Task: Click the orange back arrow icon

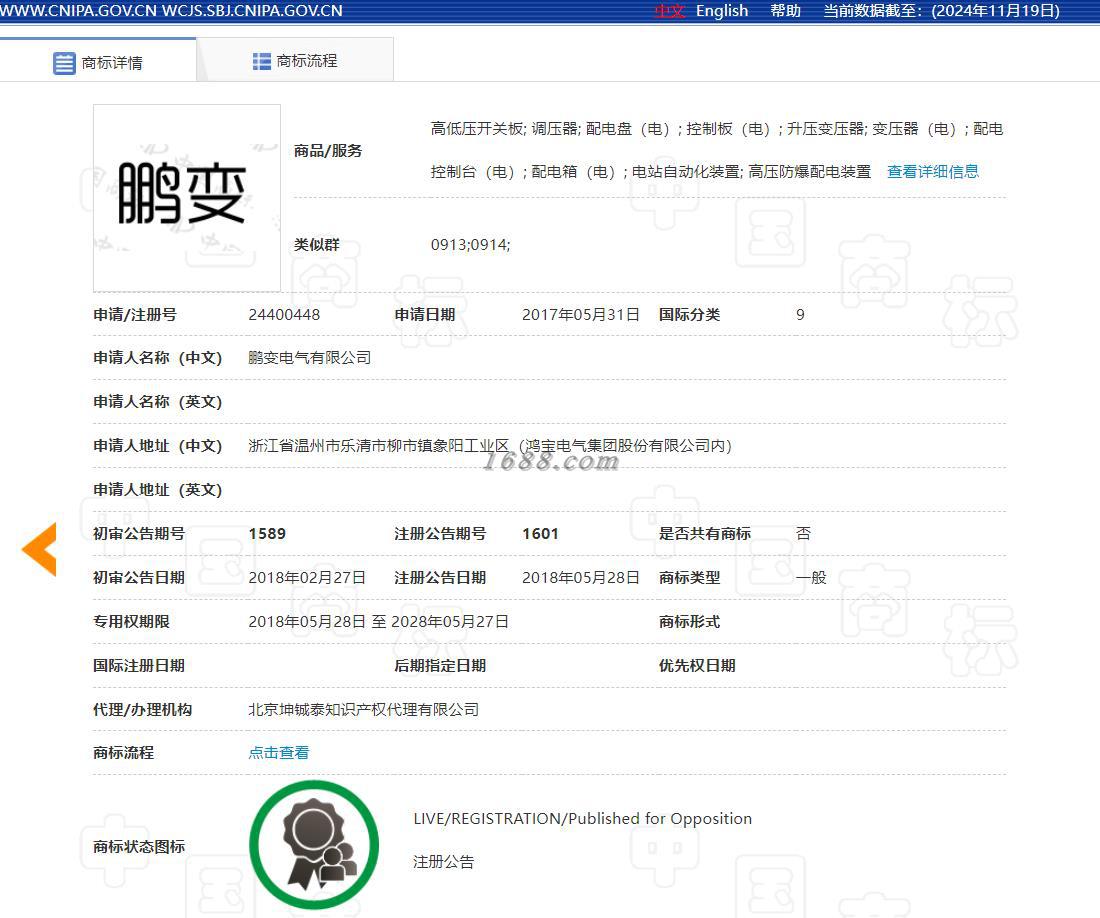Action: [39, 549]
